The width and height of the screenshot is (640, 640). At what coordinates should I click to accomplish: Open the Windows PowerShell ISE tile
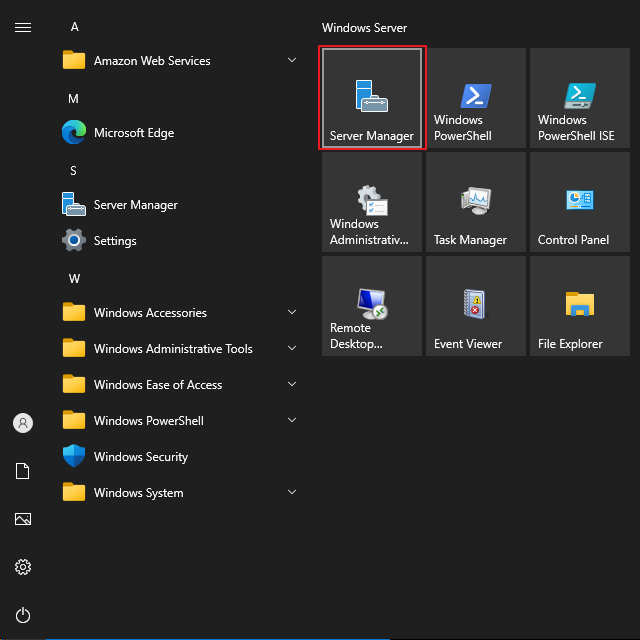(580, 98)
